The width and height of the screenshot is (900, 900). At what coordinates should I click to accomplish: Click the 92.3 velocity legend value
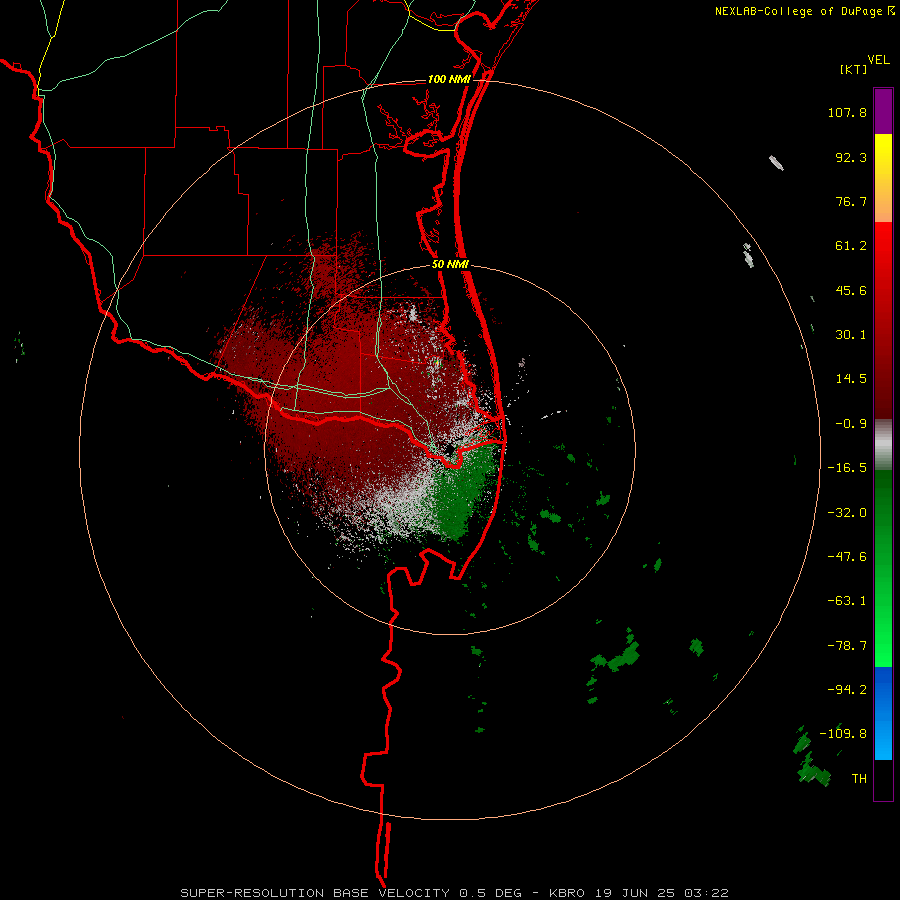pos(851,157)
